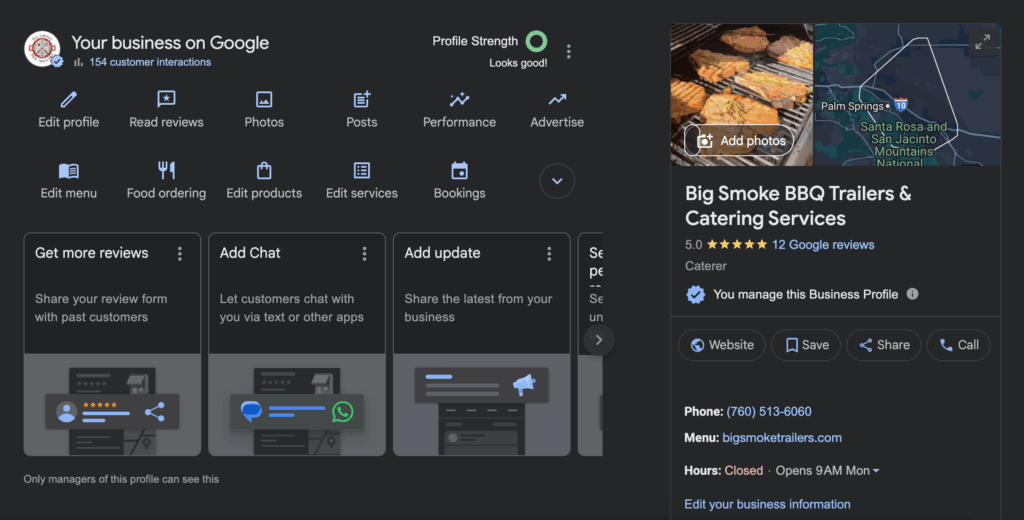
Task: Open the Photos icon
Action: [x=264, y=100]
